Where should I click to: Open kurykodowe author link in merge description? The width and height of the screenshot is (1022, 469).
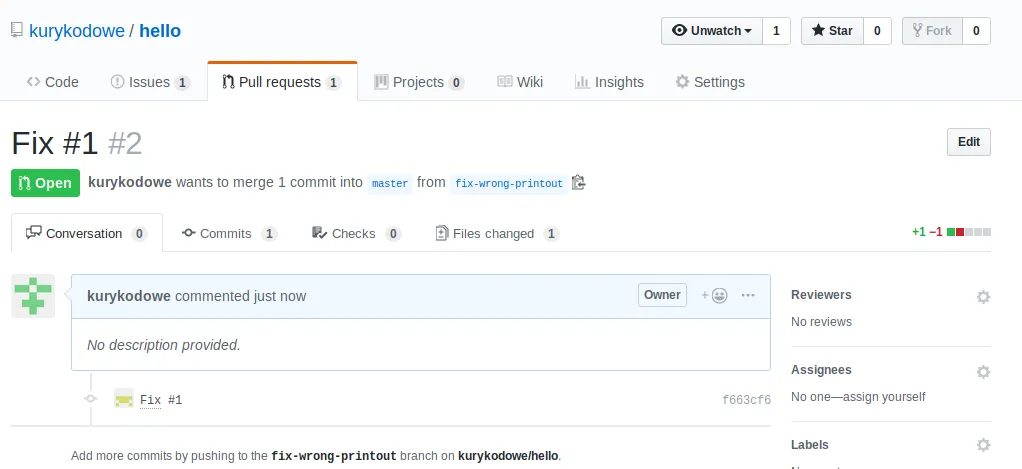coord(130,182)
